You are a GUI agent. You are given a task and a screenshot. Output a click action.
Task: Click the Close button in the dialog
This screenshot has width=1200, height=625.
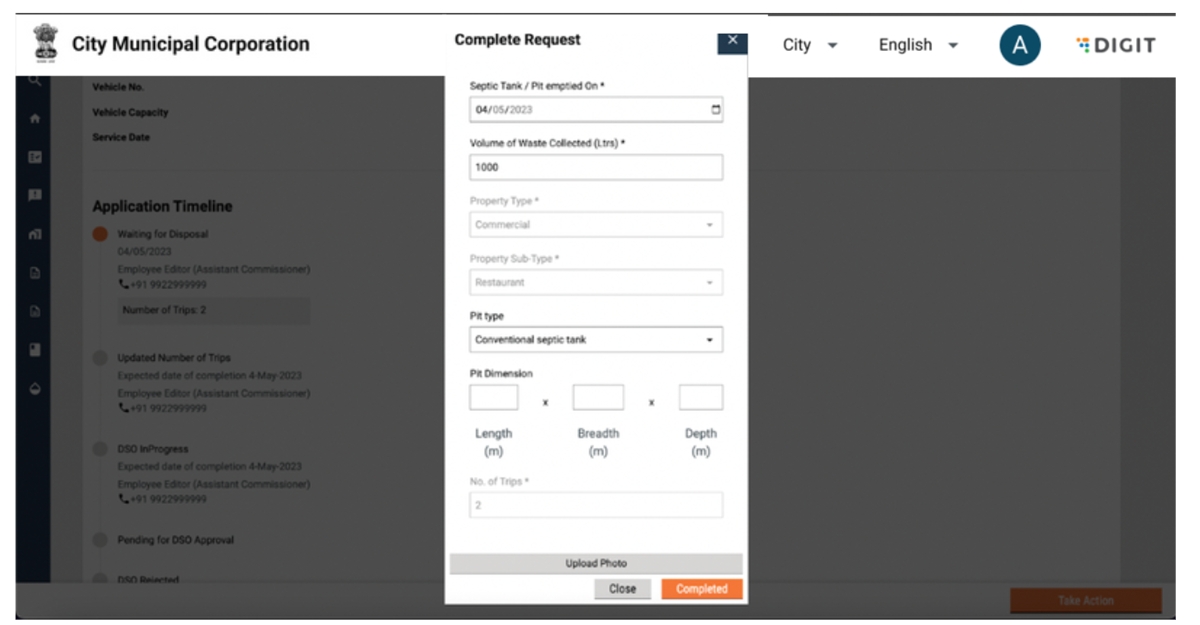point(622,589)
